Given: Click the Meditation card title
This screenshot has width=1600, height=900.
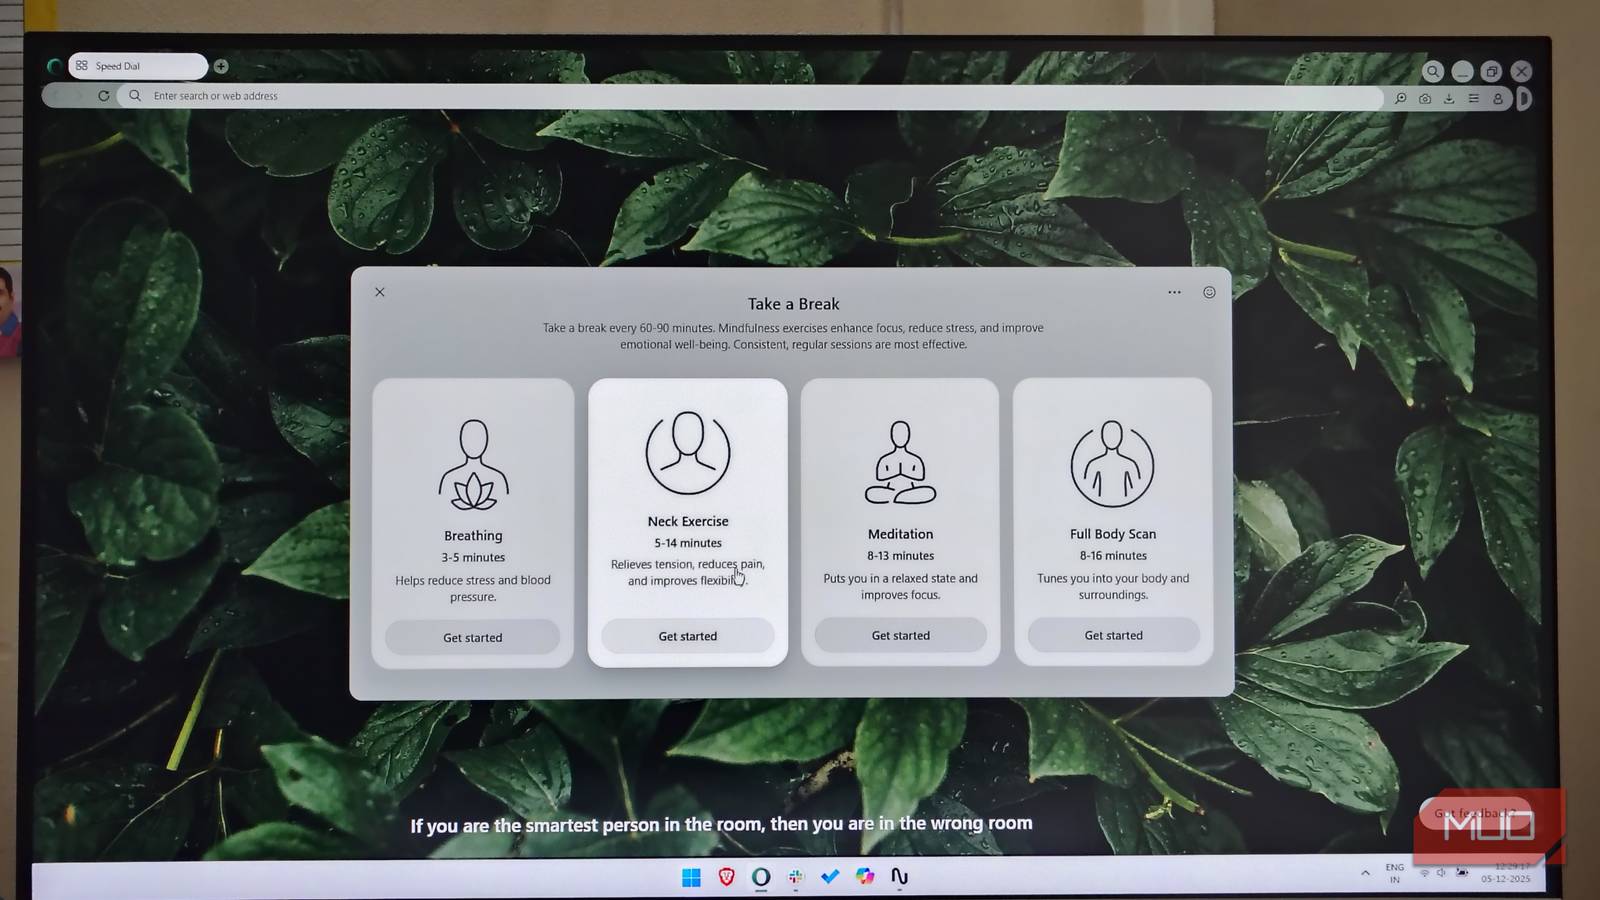Looking at the screenshot, I should click(900, 534).
